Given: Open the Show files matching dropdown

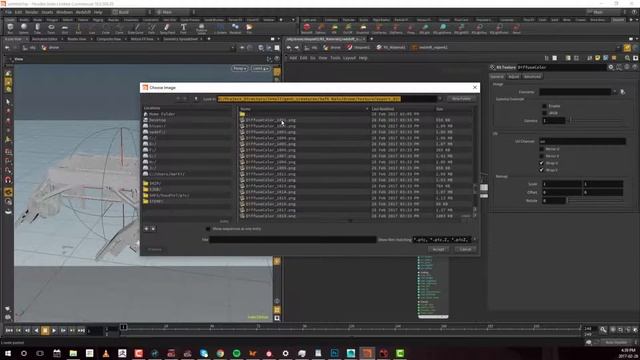Looking at the screenshot, I should [474, 240].
